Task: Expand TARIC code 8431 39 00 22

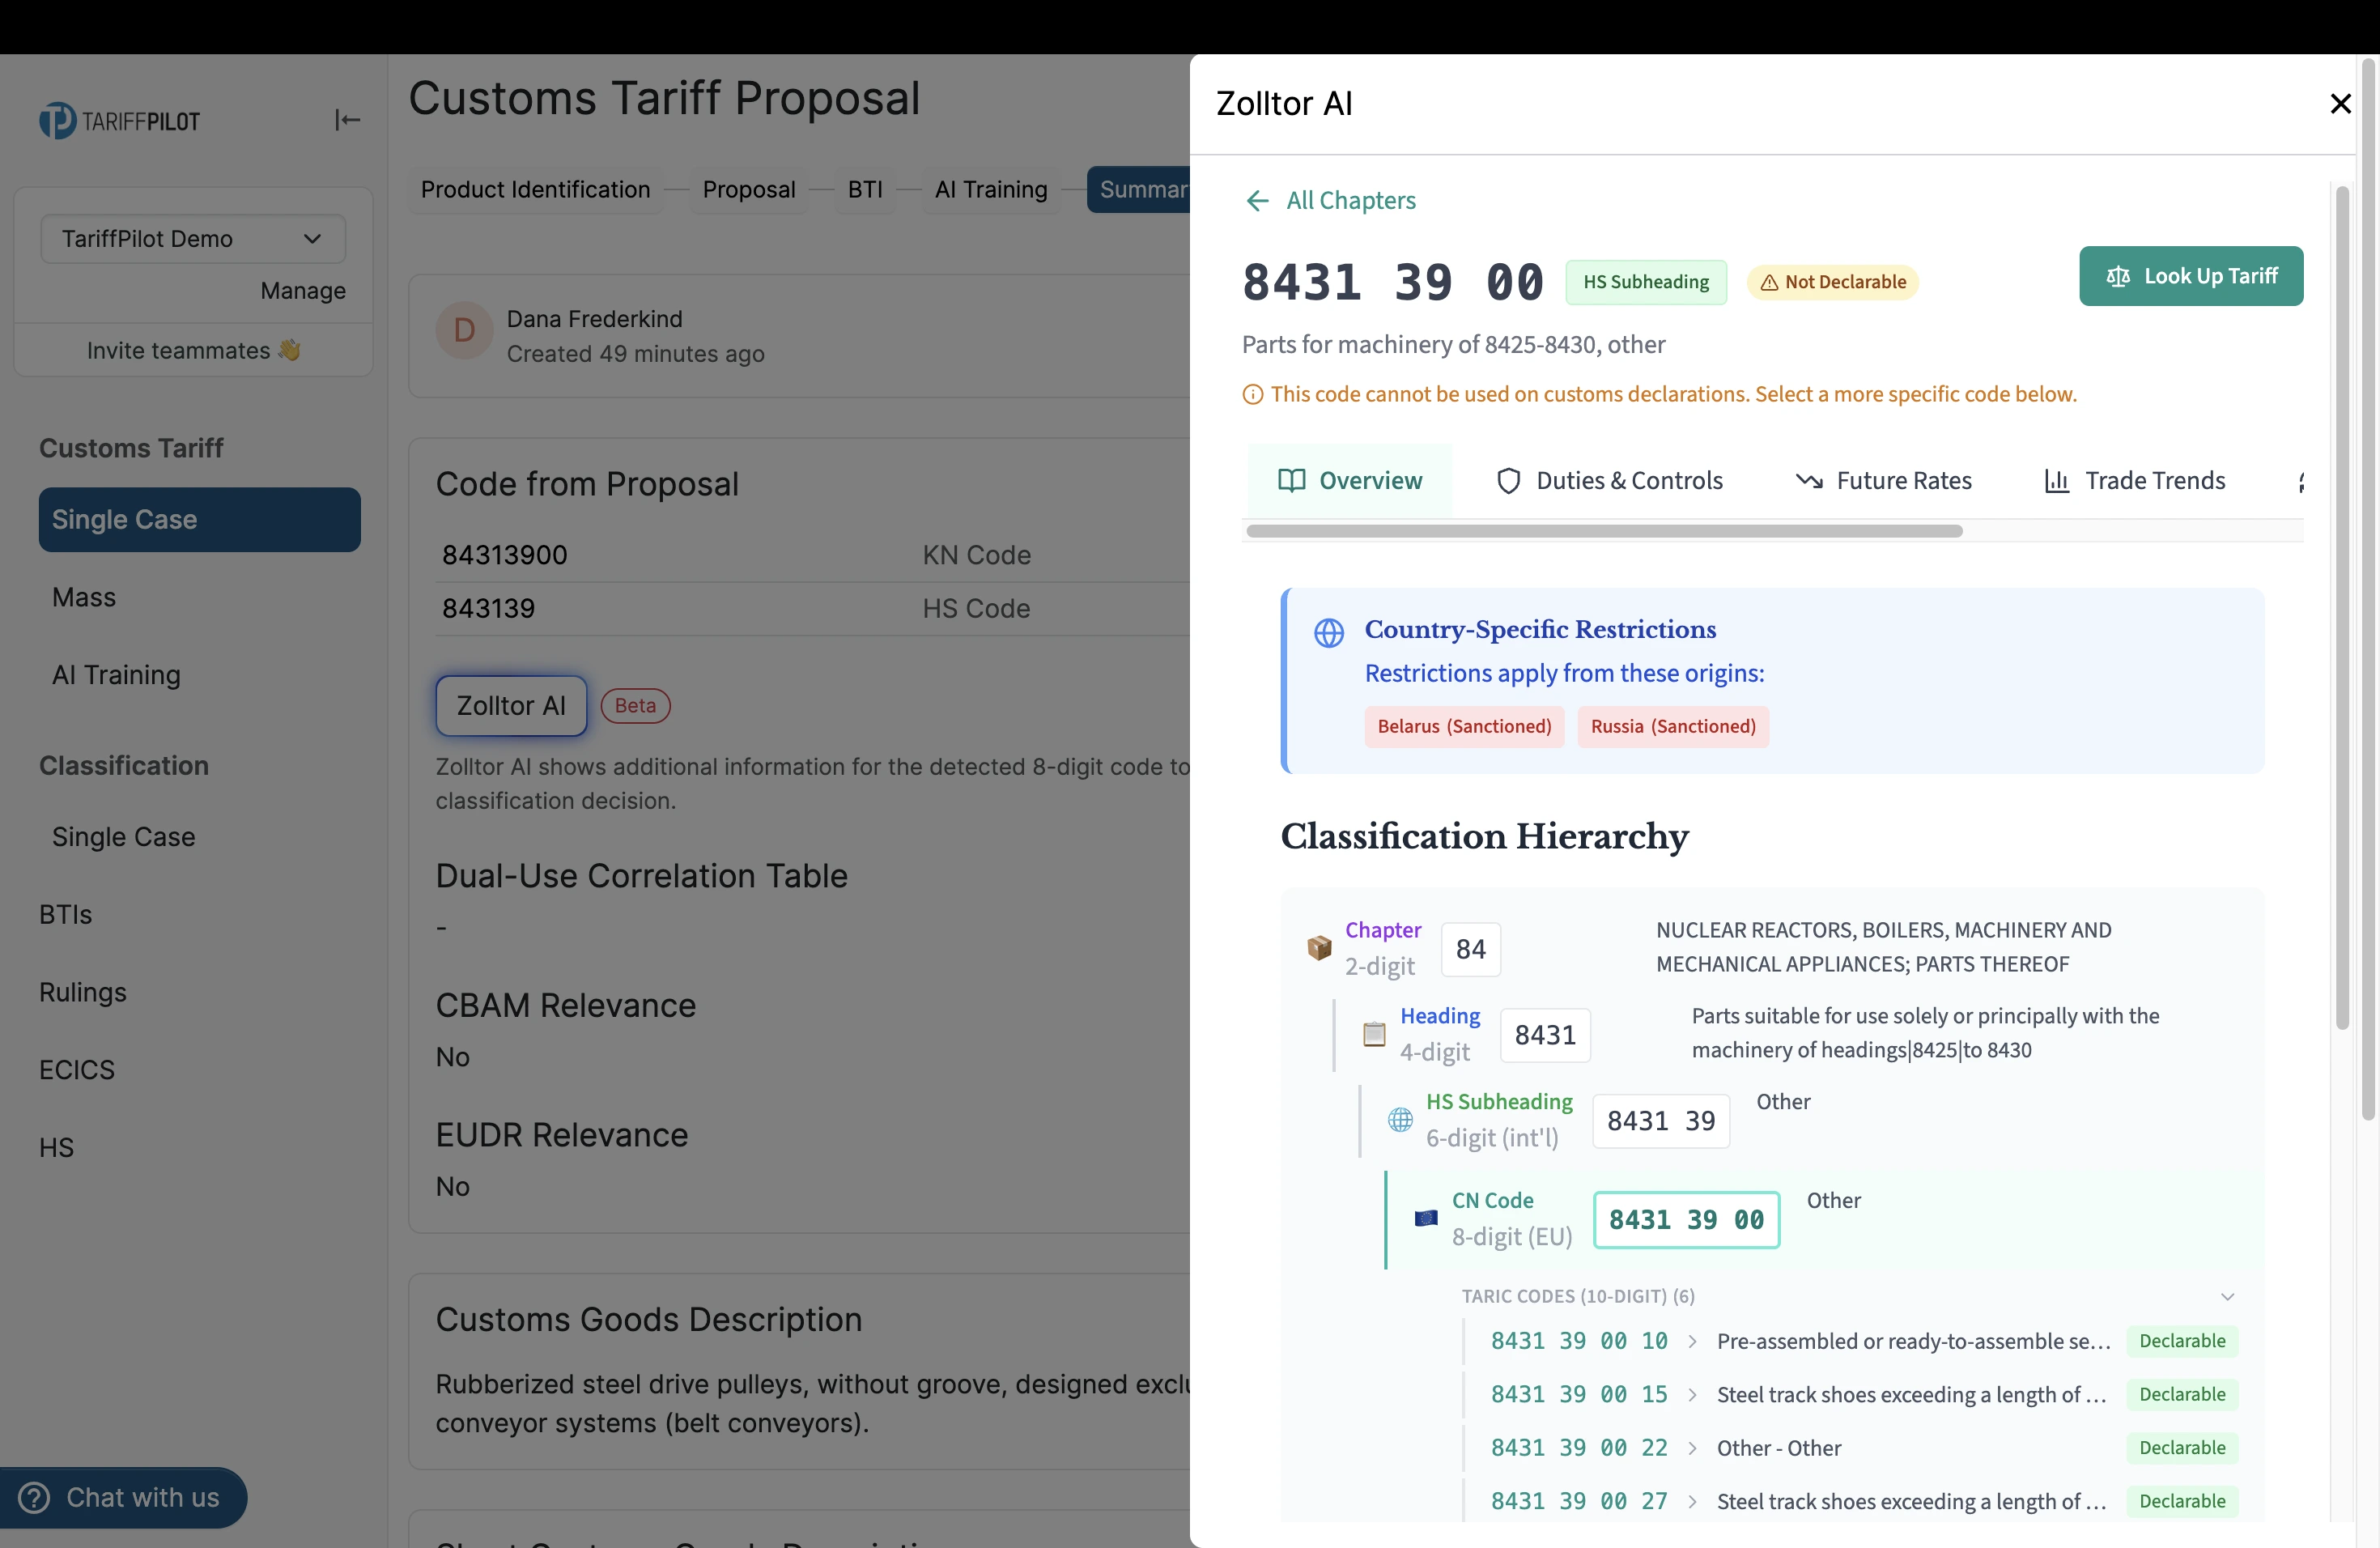Action: click(1692, 1448)
